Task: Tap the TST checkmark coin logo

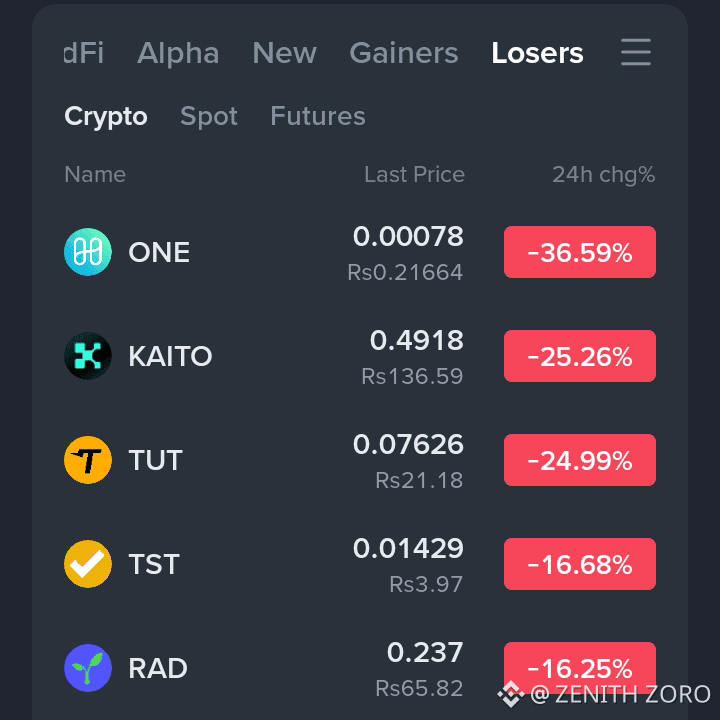Action: [x=88, y=564]
